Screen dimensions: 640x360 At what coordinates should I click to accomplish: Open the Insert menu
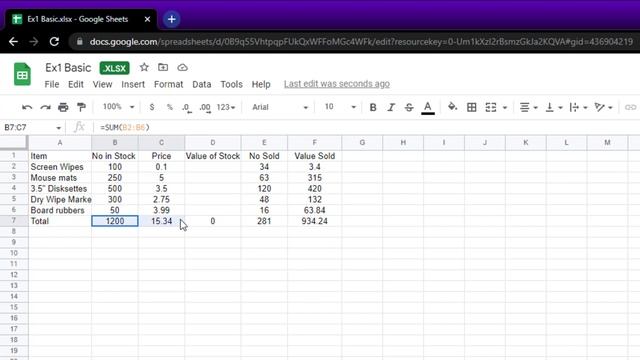133,84
